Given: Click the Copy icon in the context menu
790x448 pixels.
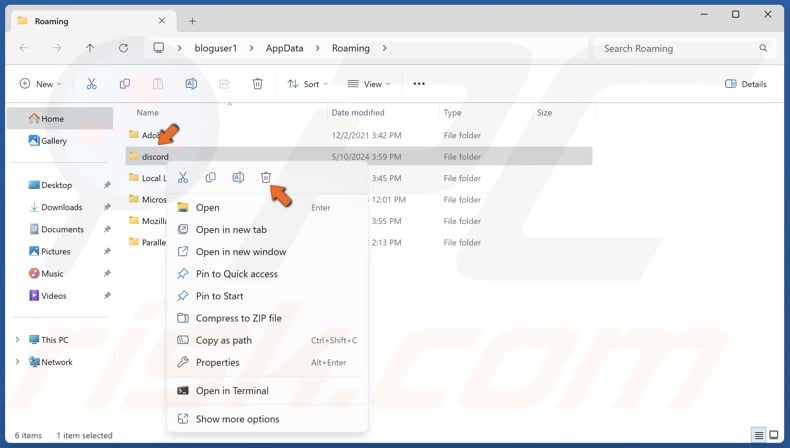Looking at the screenshot, I should [211, 177].
